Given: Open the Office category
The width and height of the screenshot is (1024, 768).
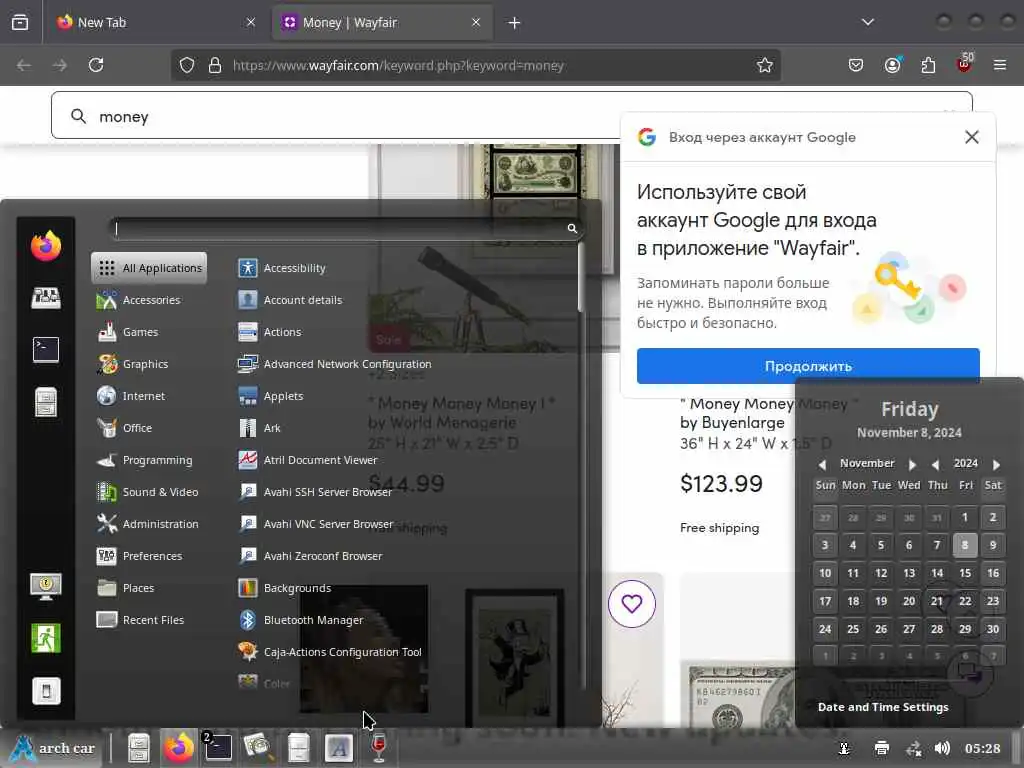Looking at the screenshot, I should point(125,428).
